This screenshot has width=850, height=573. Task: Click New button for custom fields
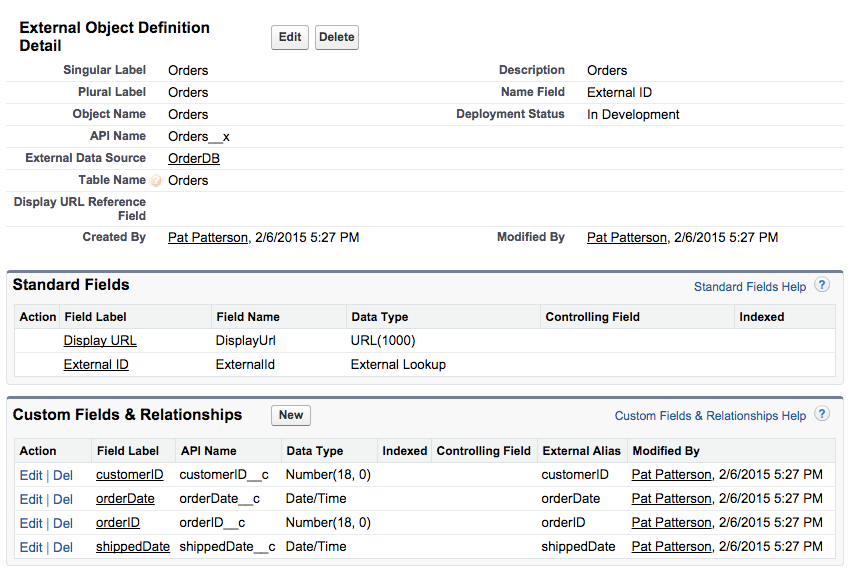pyautogui.click(x=291, y=415)
